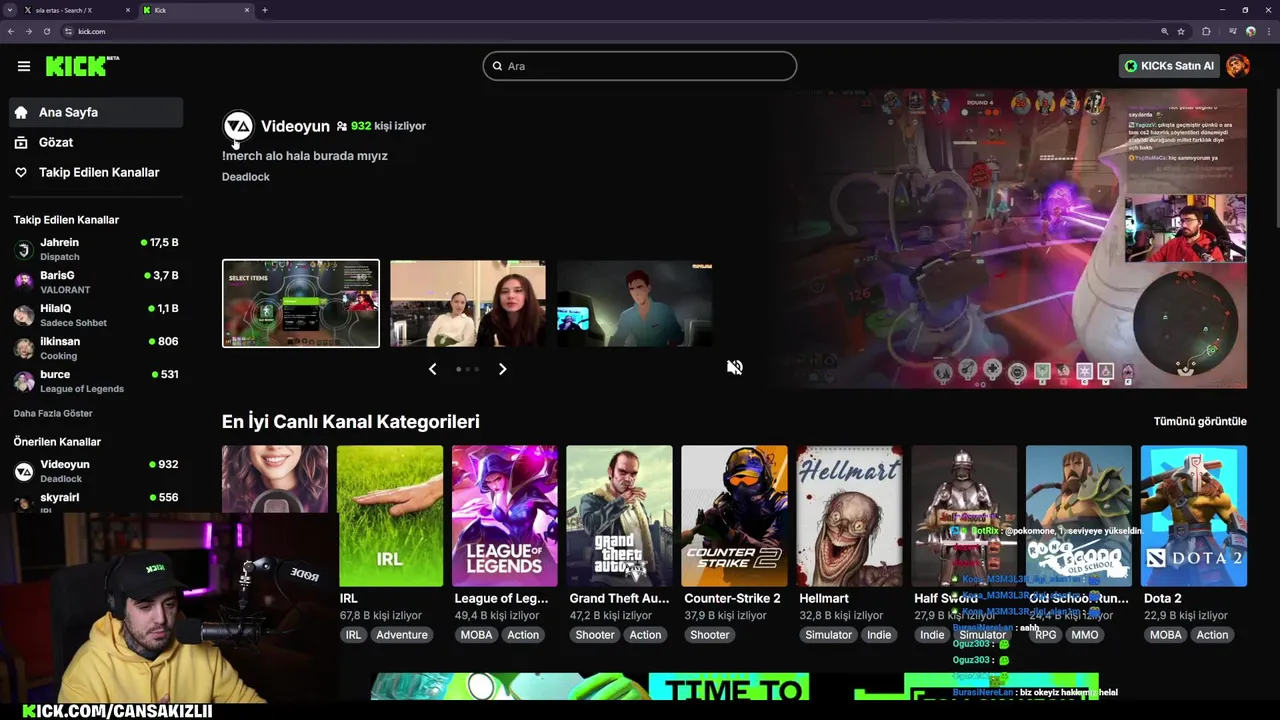Click the HilalQ avatar icon
Viewport: 1280px width, 720px height.
point(24,315)
